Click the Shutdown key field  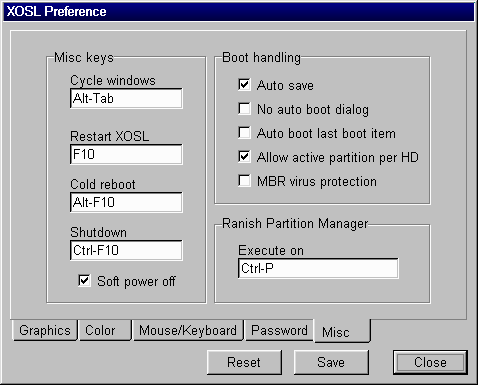pyautogui.click(x=126, y=250)
